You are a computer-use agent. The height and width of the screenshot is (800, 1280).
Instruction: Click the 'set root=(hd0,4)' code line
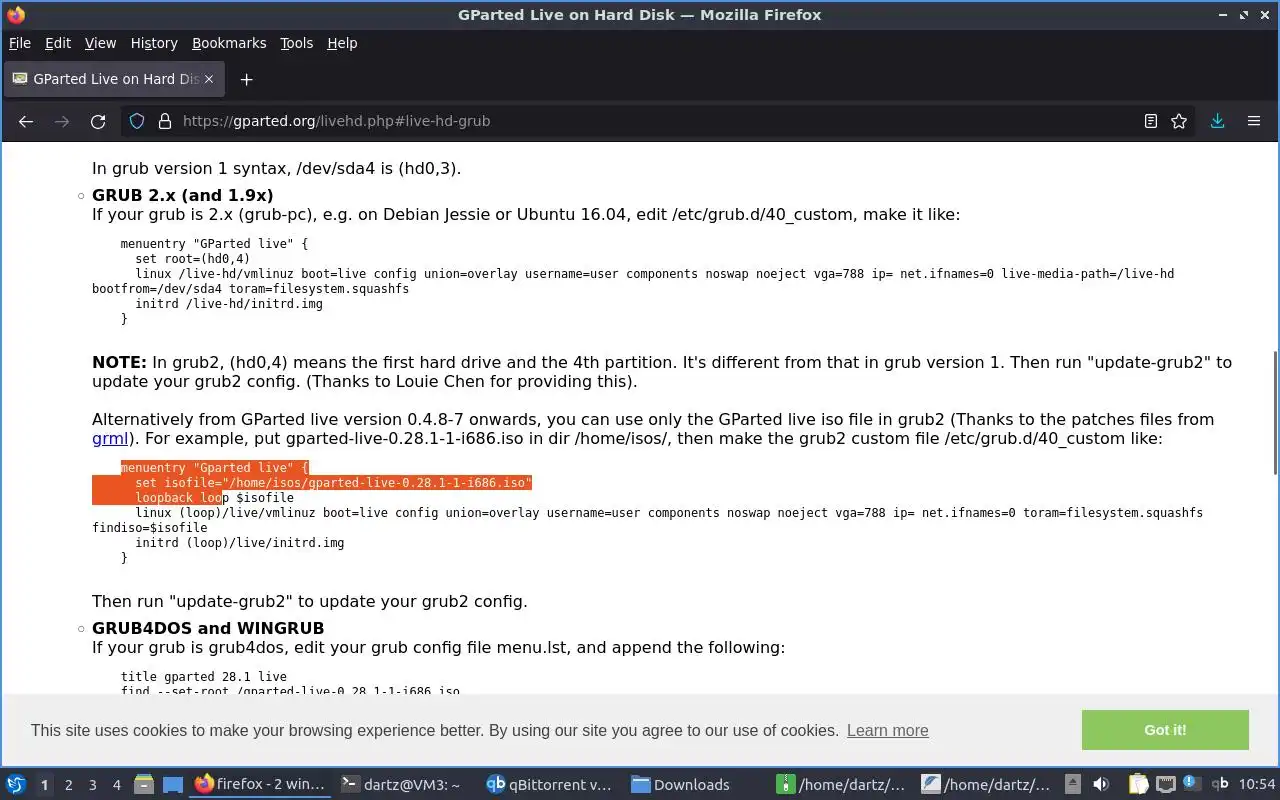193,259
